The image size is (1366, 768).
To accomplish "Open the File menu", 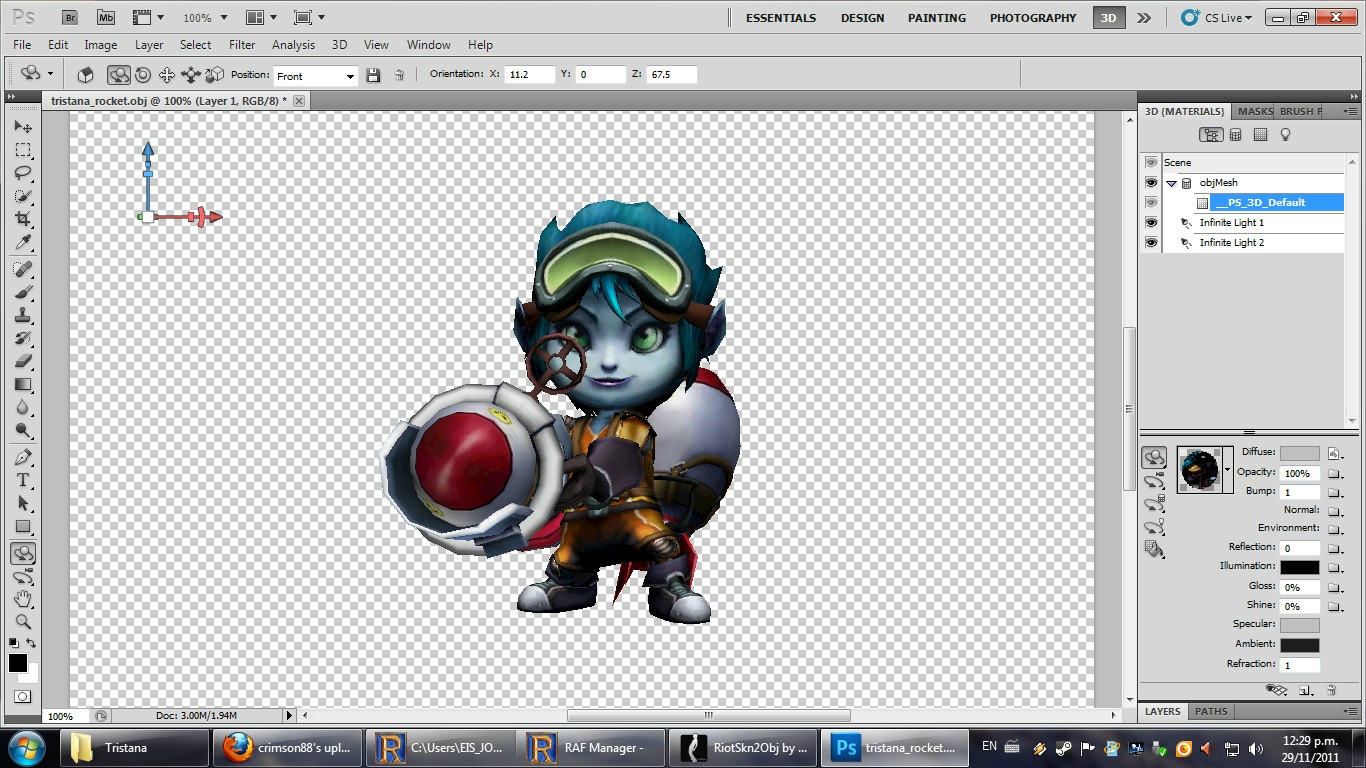I will click(22, 45).
